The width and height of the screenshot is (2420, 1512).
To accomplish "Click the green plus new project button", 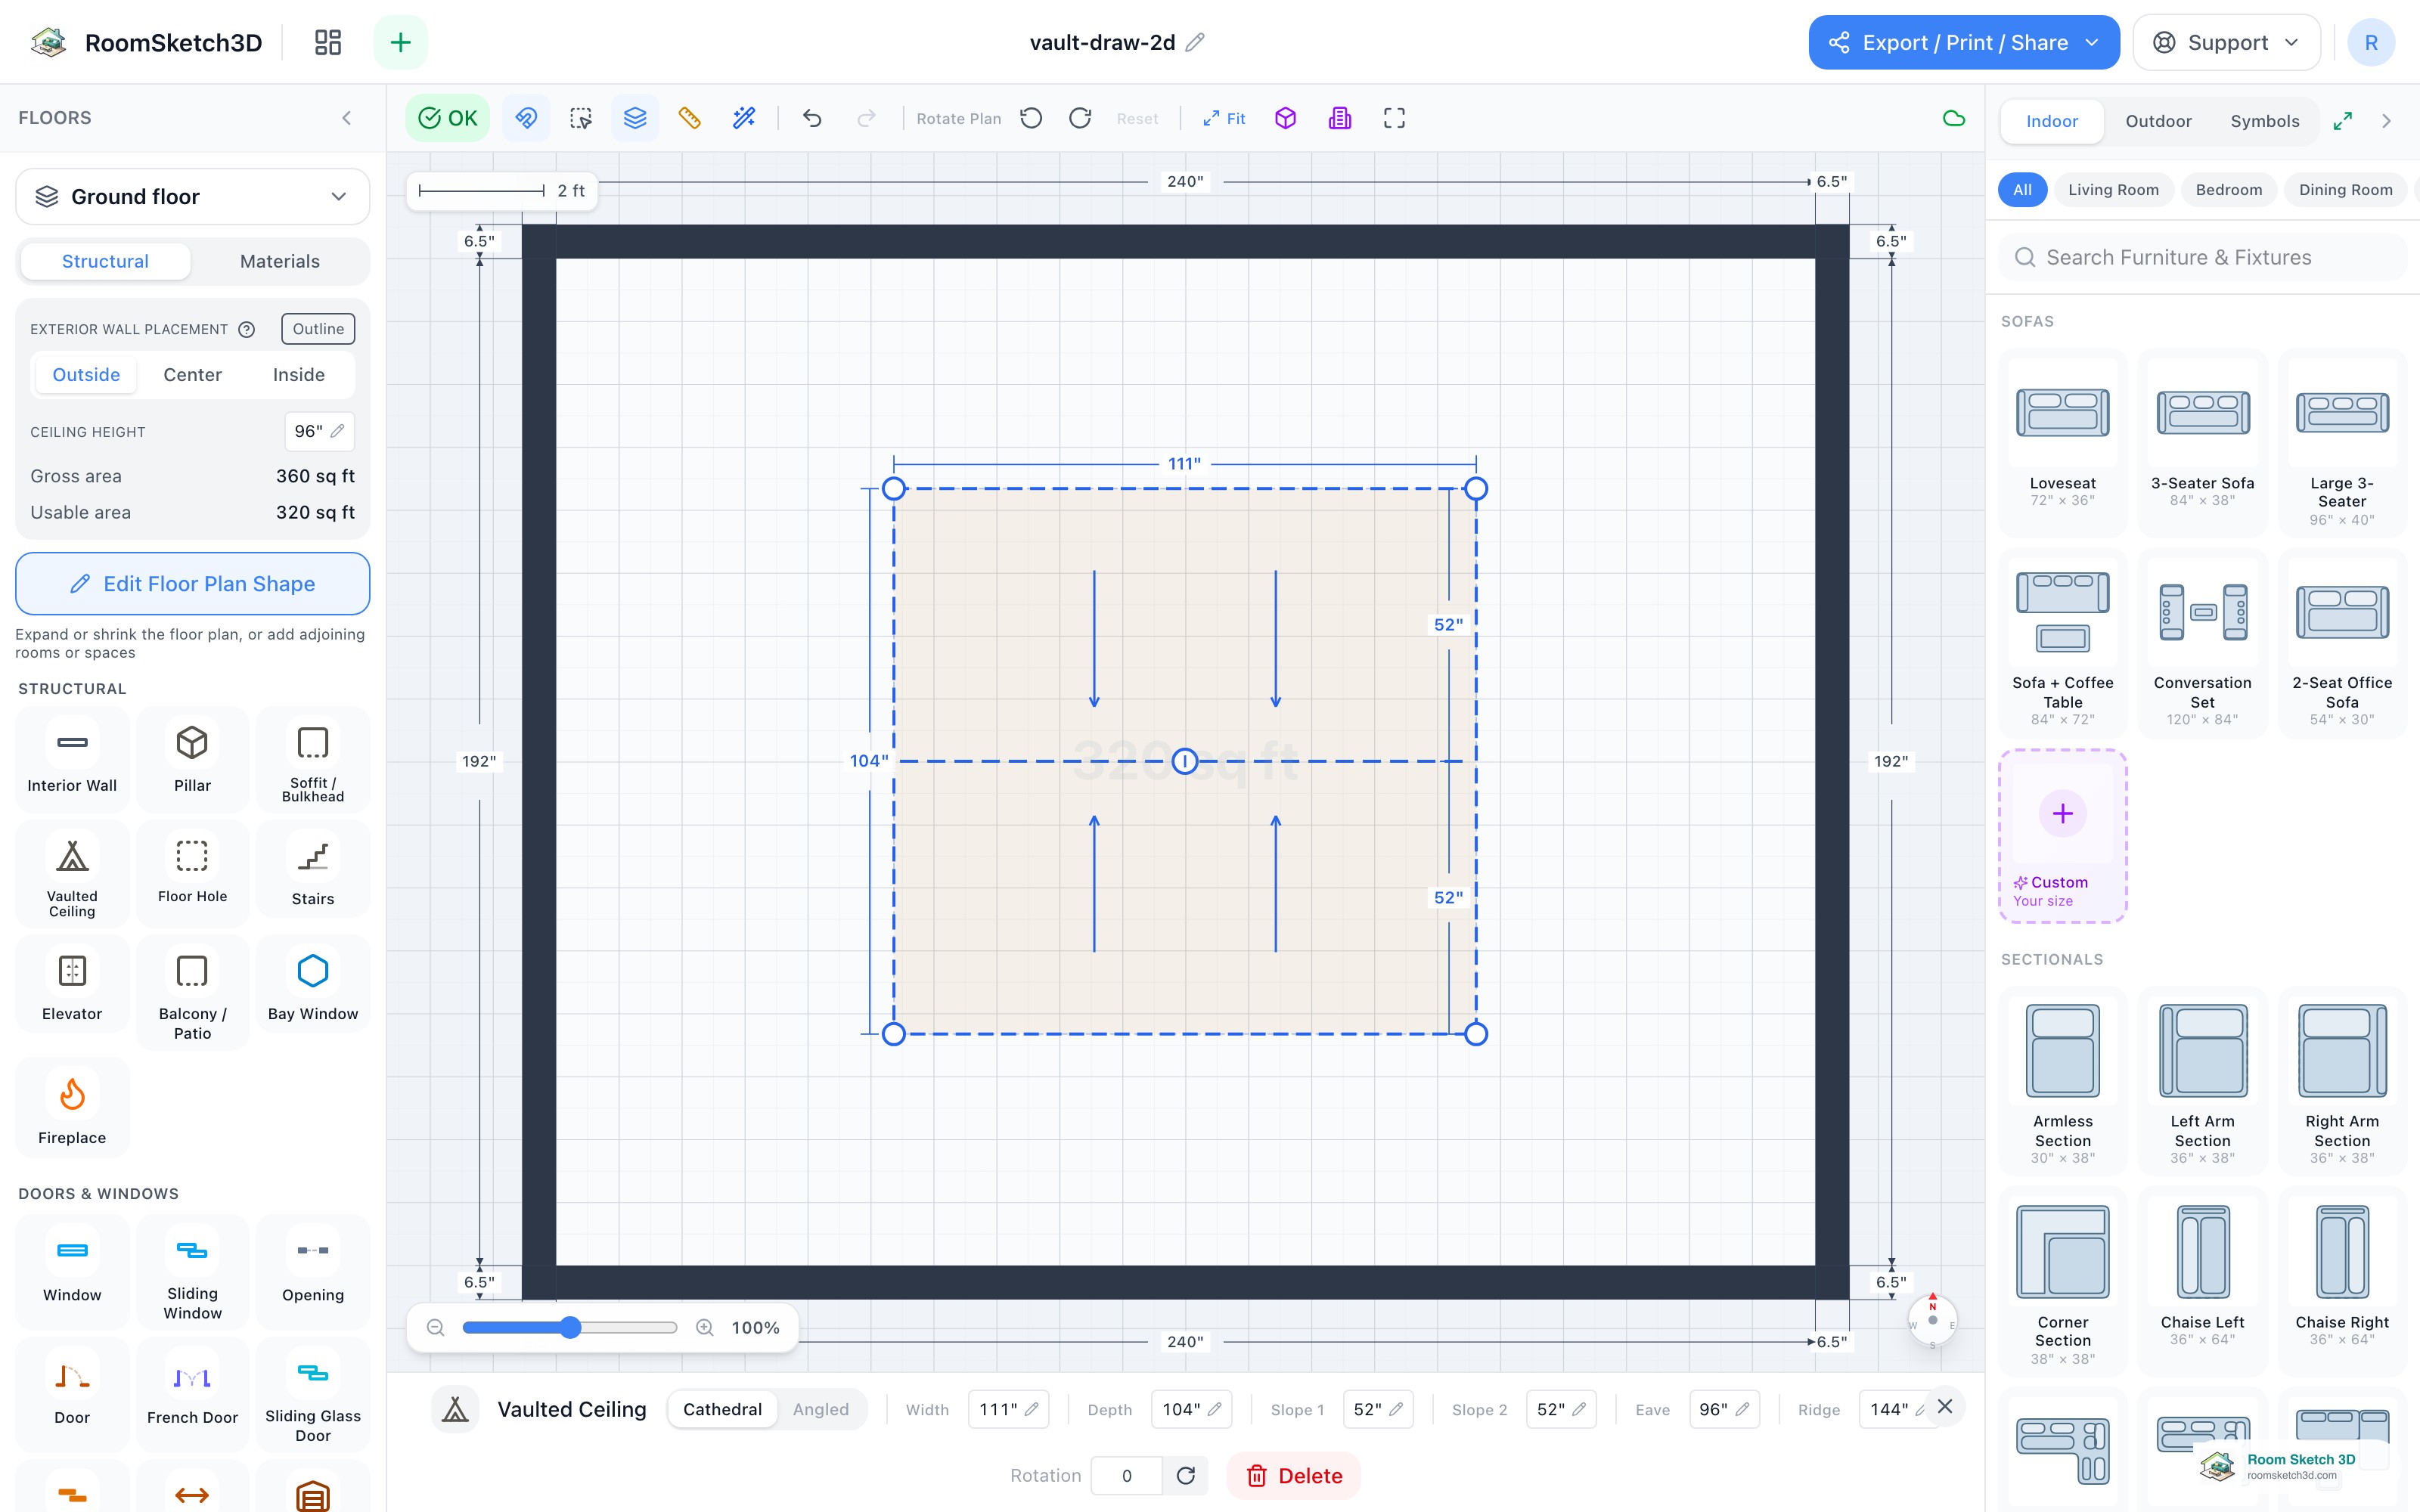I will [x=400, y=42].
